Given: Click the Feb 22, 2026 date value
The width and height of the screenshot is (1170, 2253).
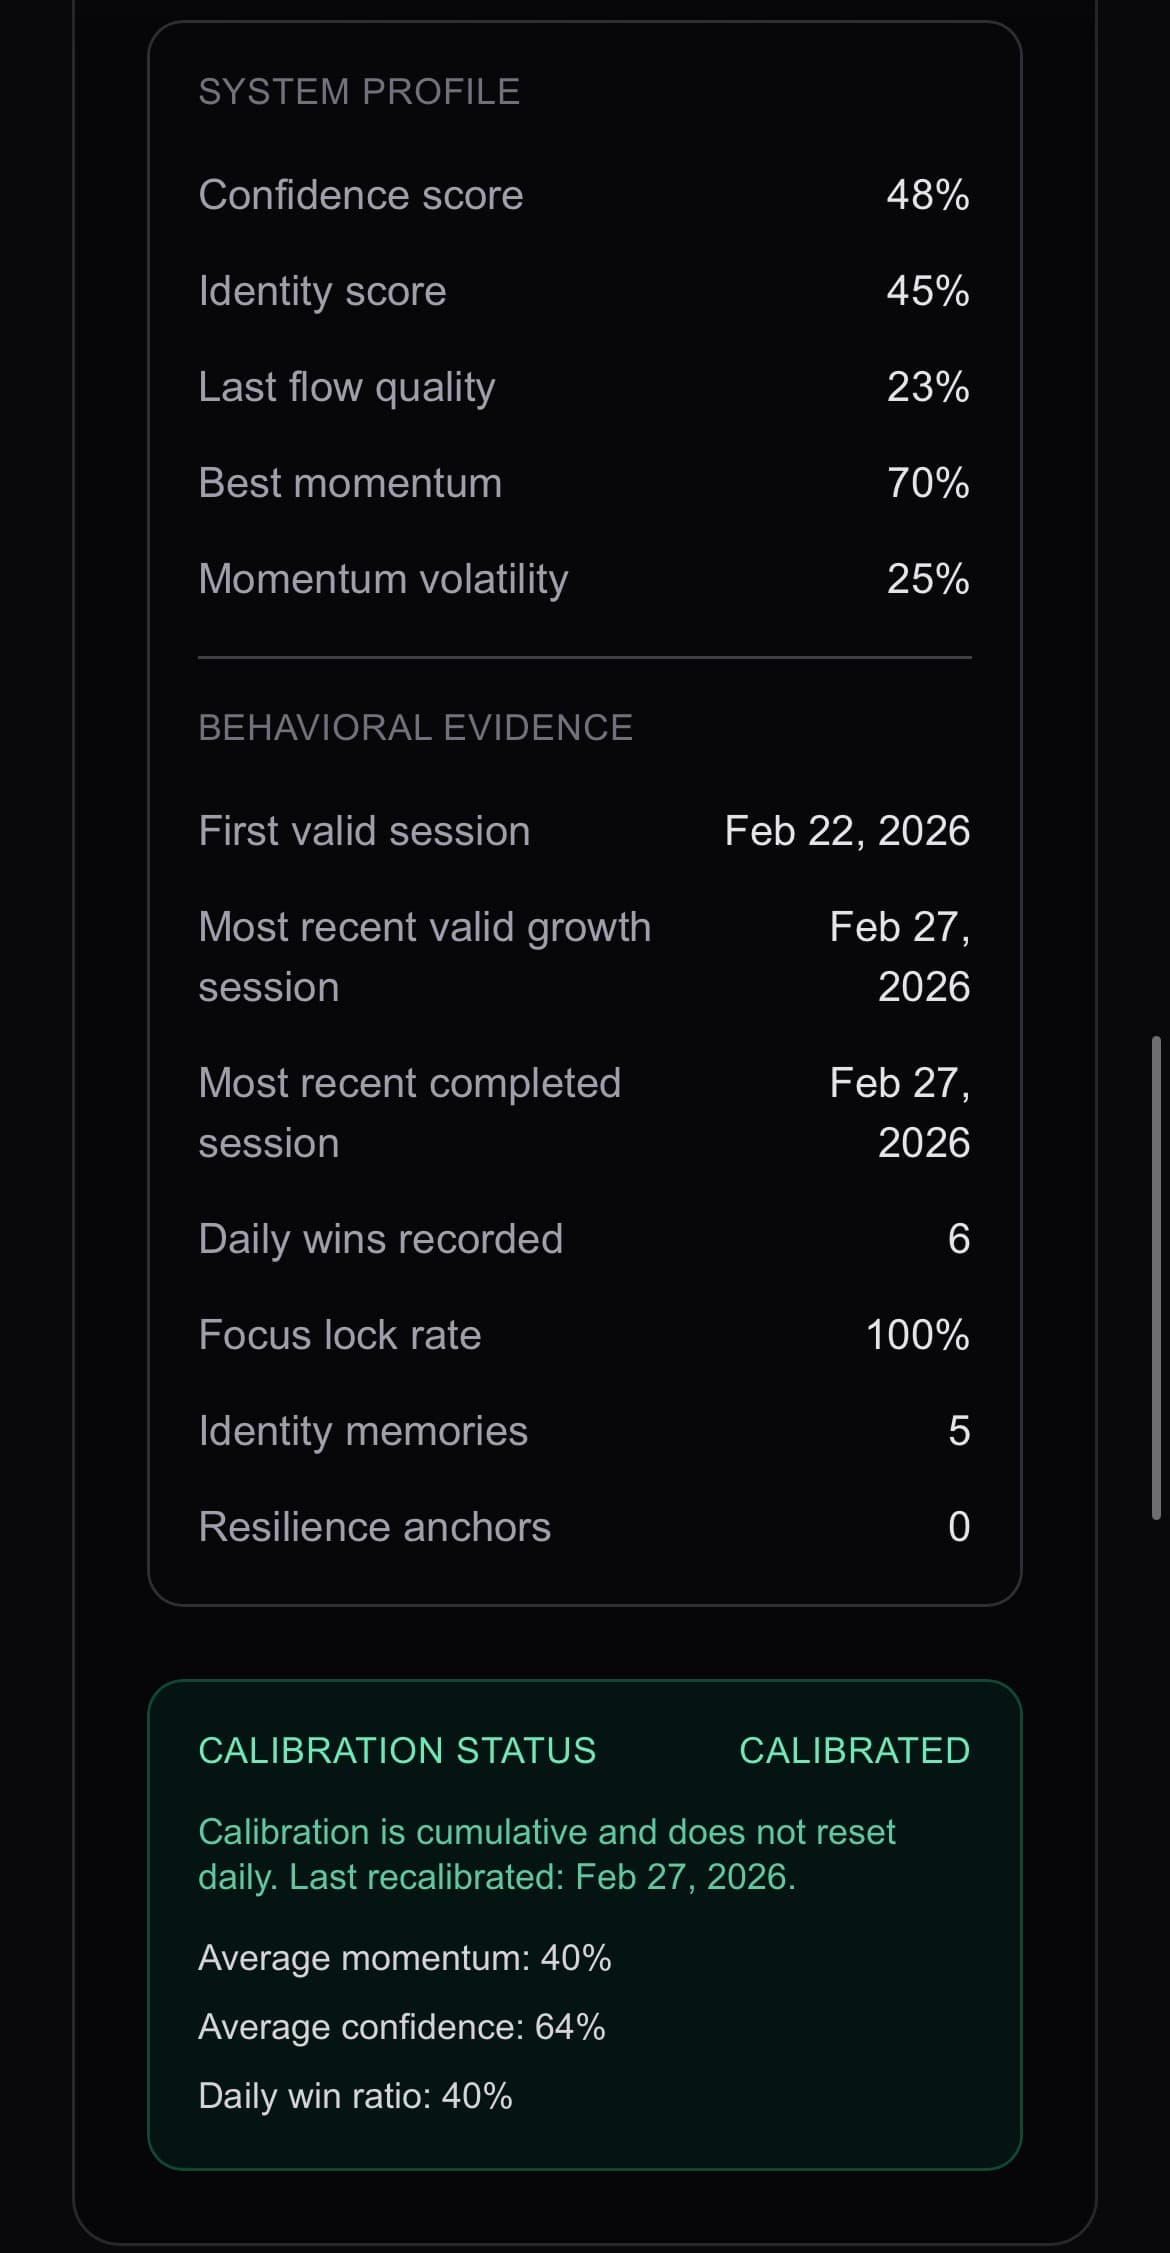Looking at the screenshot, I should (846, 831).
